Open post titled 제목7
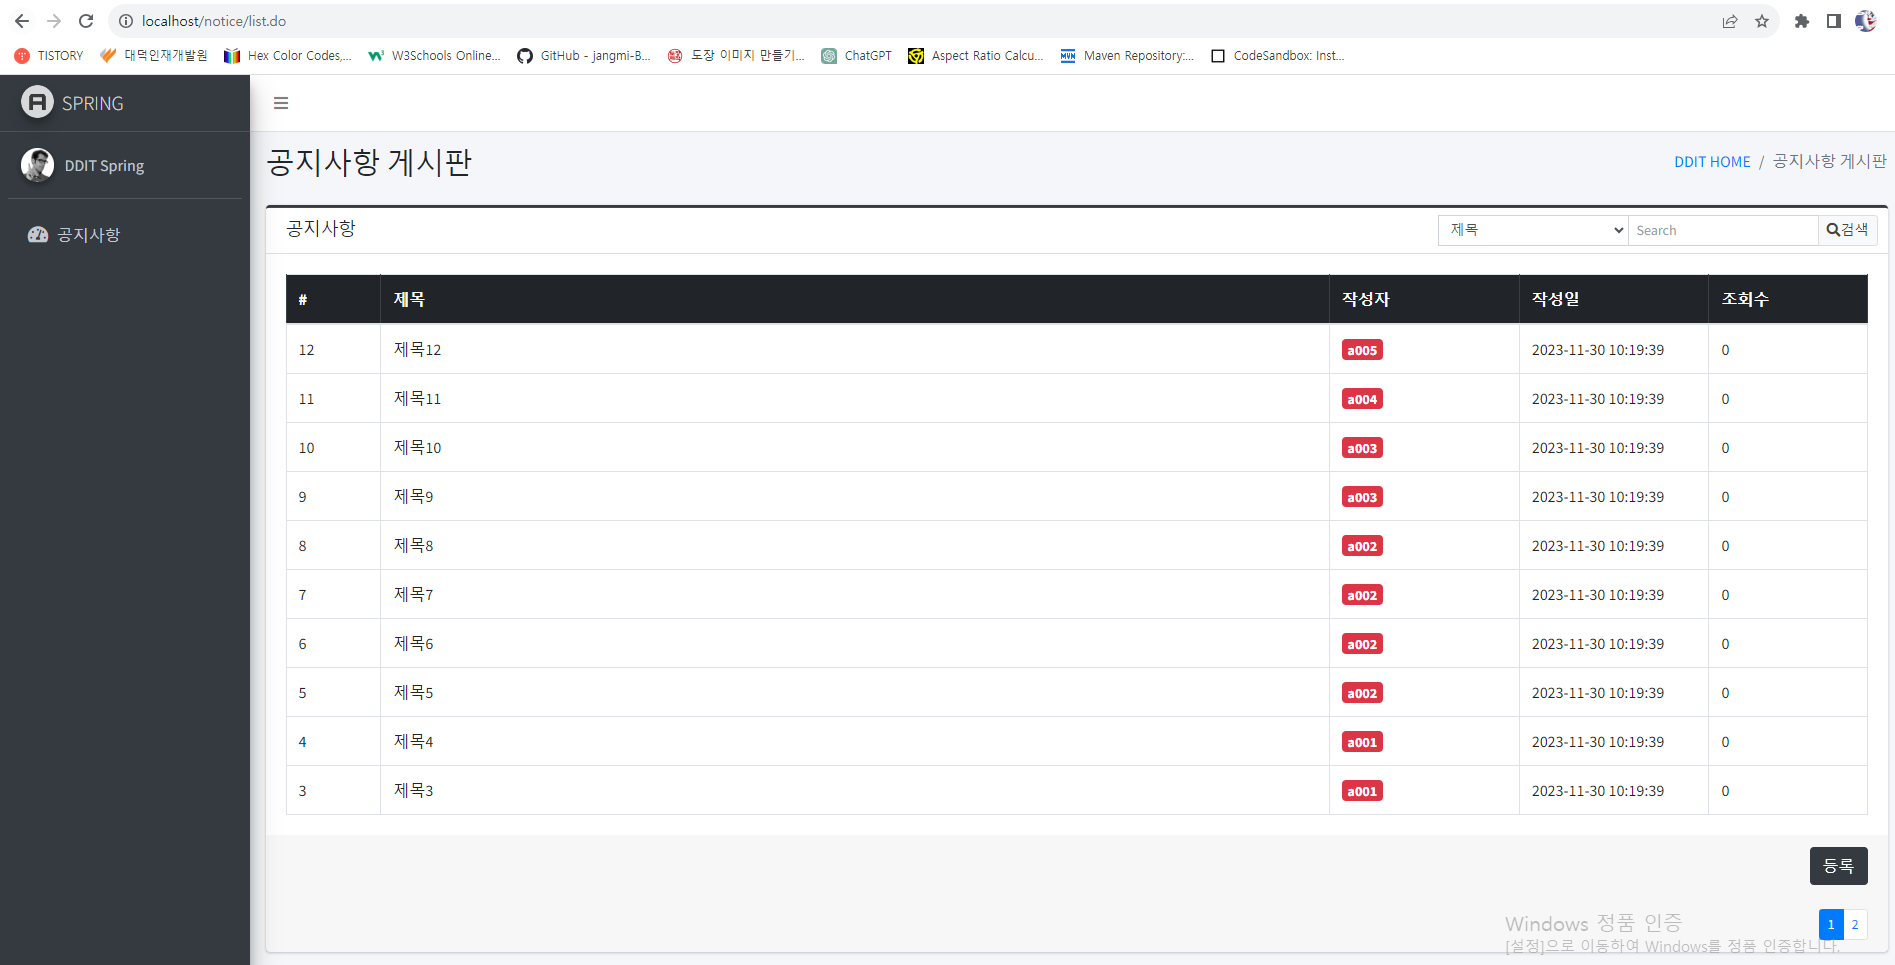This screenshot has height=965, width=1895. [413, 595]
